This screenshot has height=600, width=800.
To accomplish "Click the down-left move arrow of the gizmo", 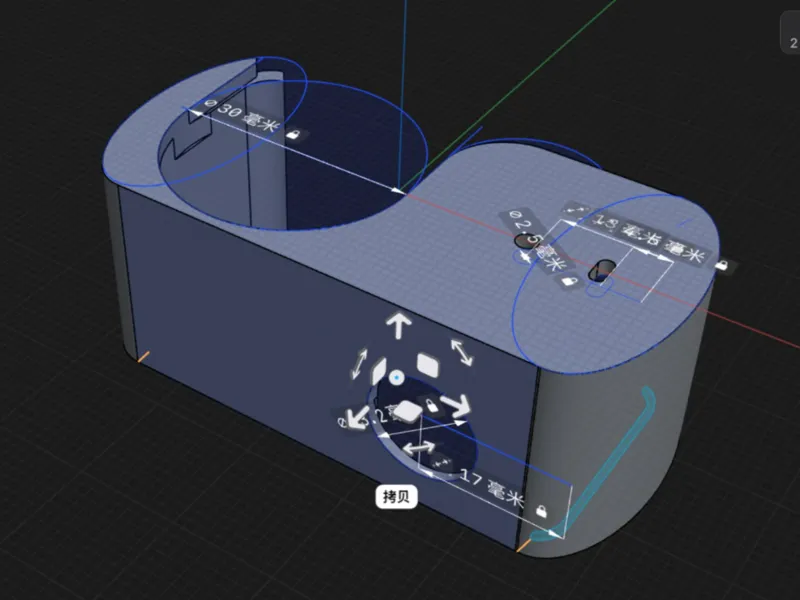I will [357, 417].
